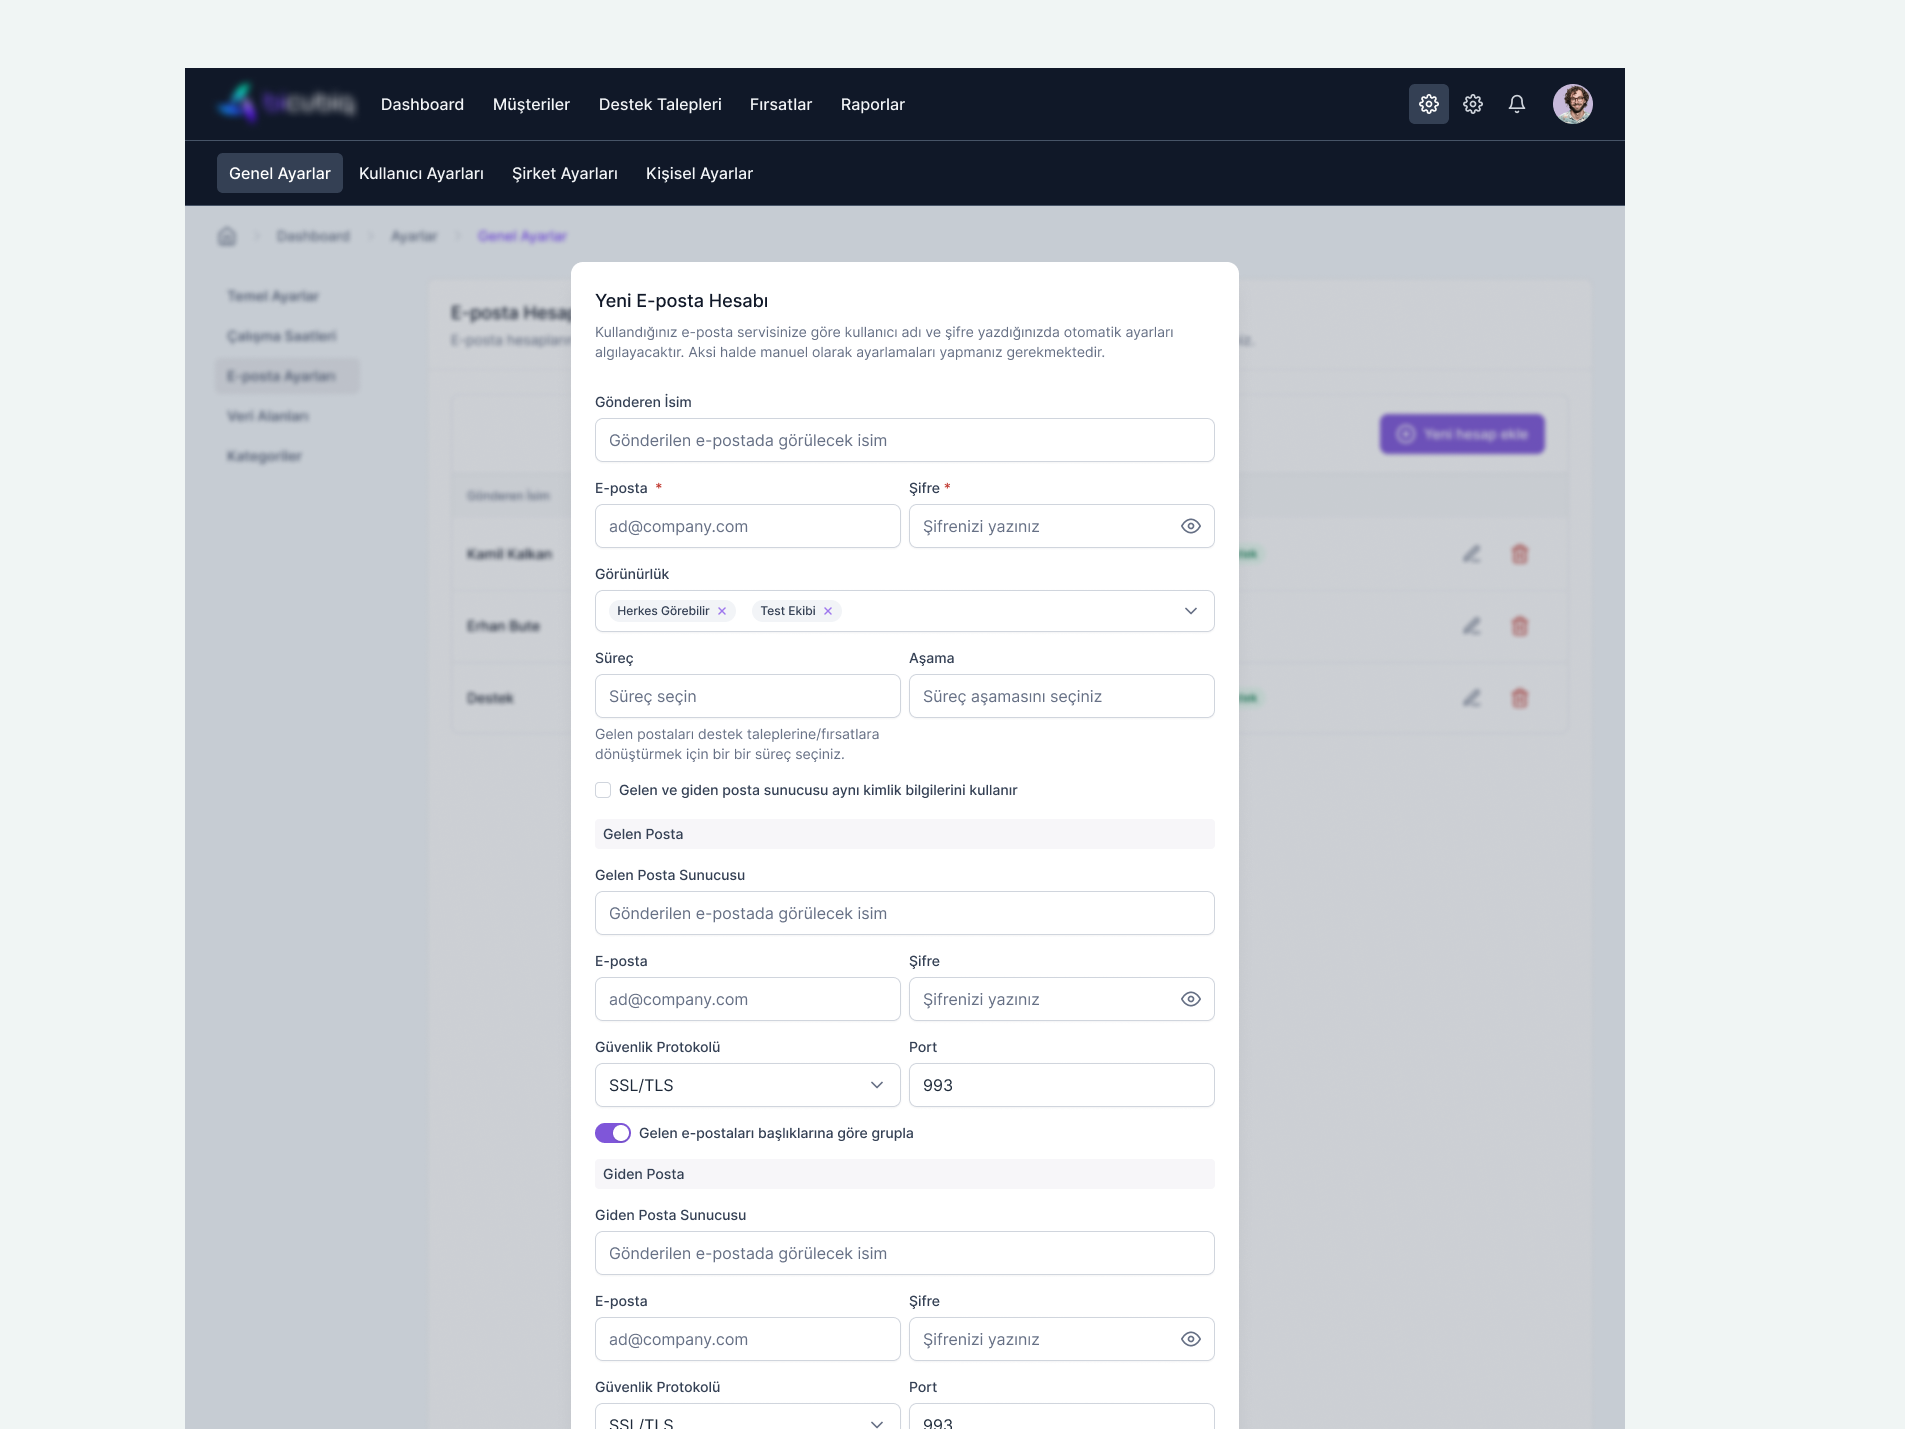This screenshot has width=1905, height=1429.
Task: Click Erhan Bute name in table
Action: pyautogui.click(x=503, y=626)
